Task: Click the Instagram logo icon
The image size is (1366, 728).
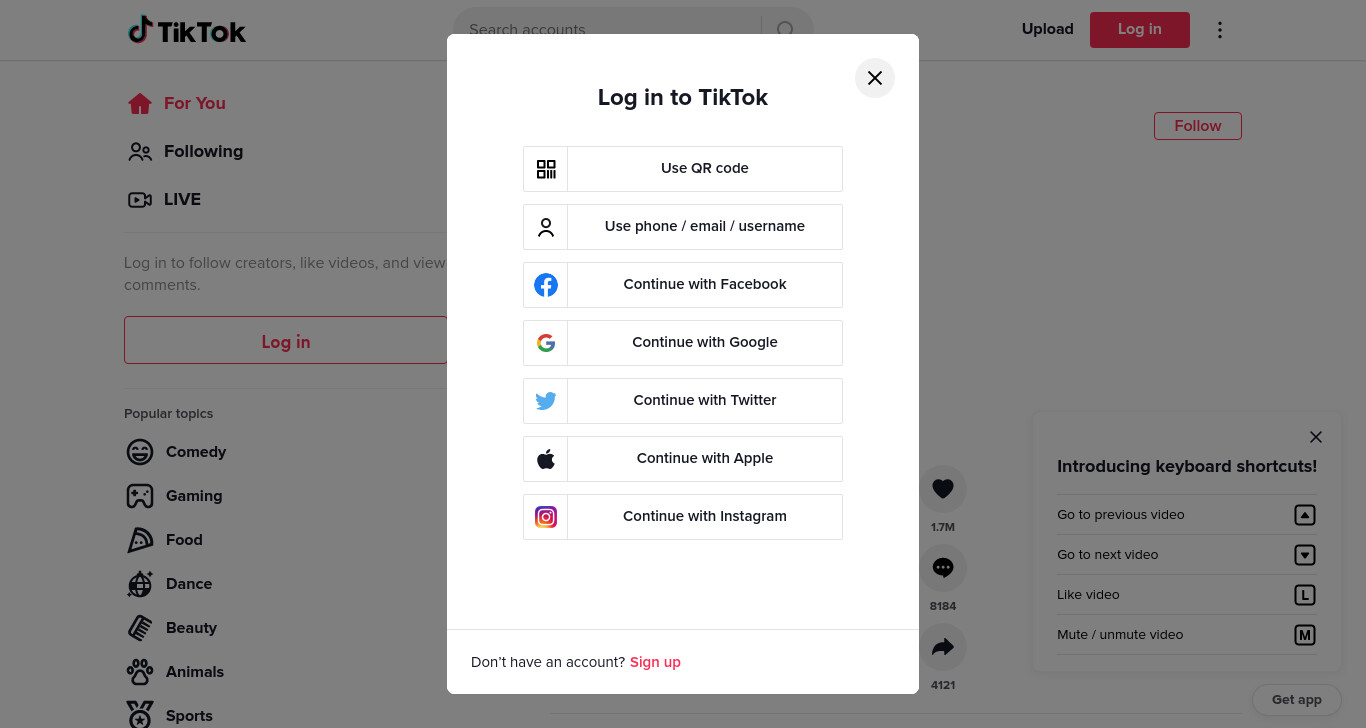Action: pos(546,517)
